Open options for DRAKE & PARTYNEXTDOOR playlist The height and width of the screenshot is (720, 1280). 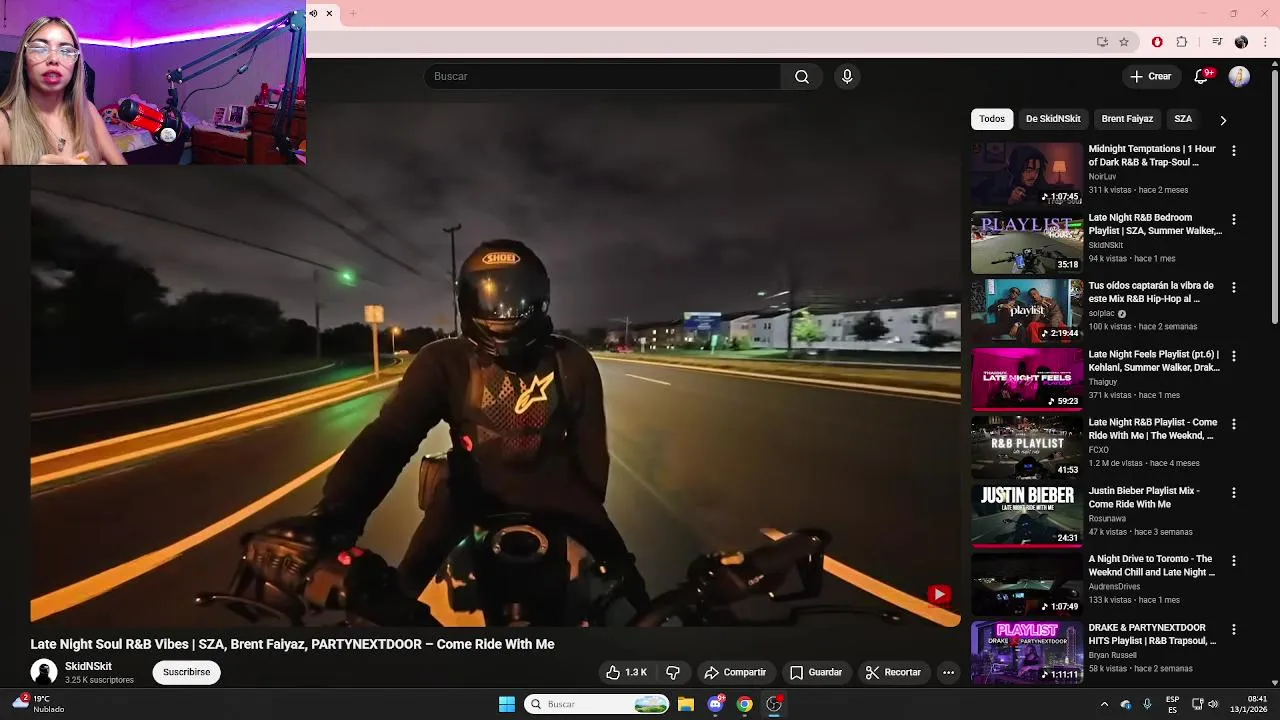[x=1234, y=630]
